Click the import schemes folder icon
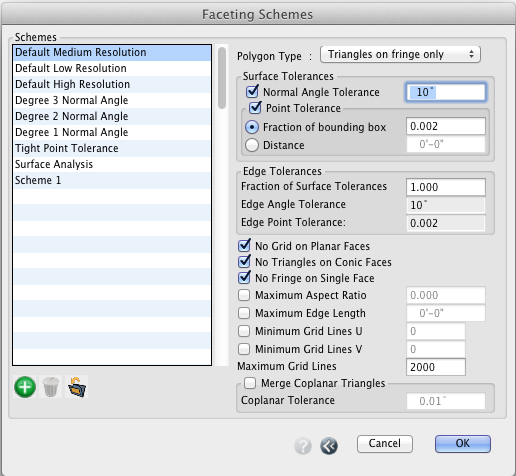This screenshot has width=516, height=476. pyautogui.click(x=77, y=387)
